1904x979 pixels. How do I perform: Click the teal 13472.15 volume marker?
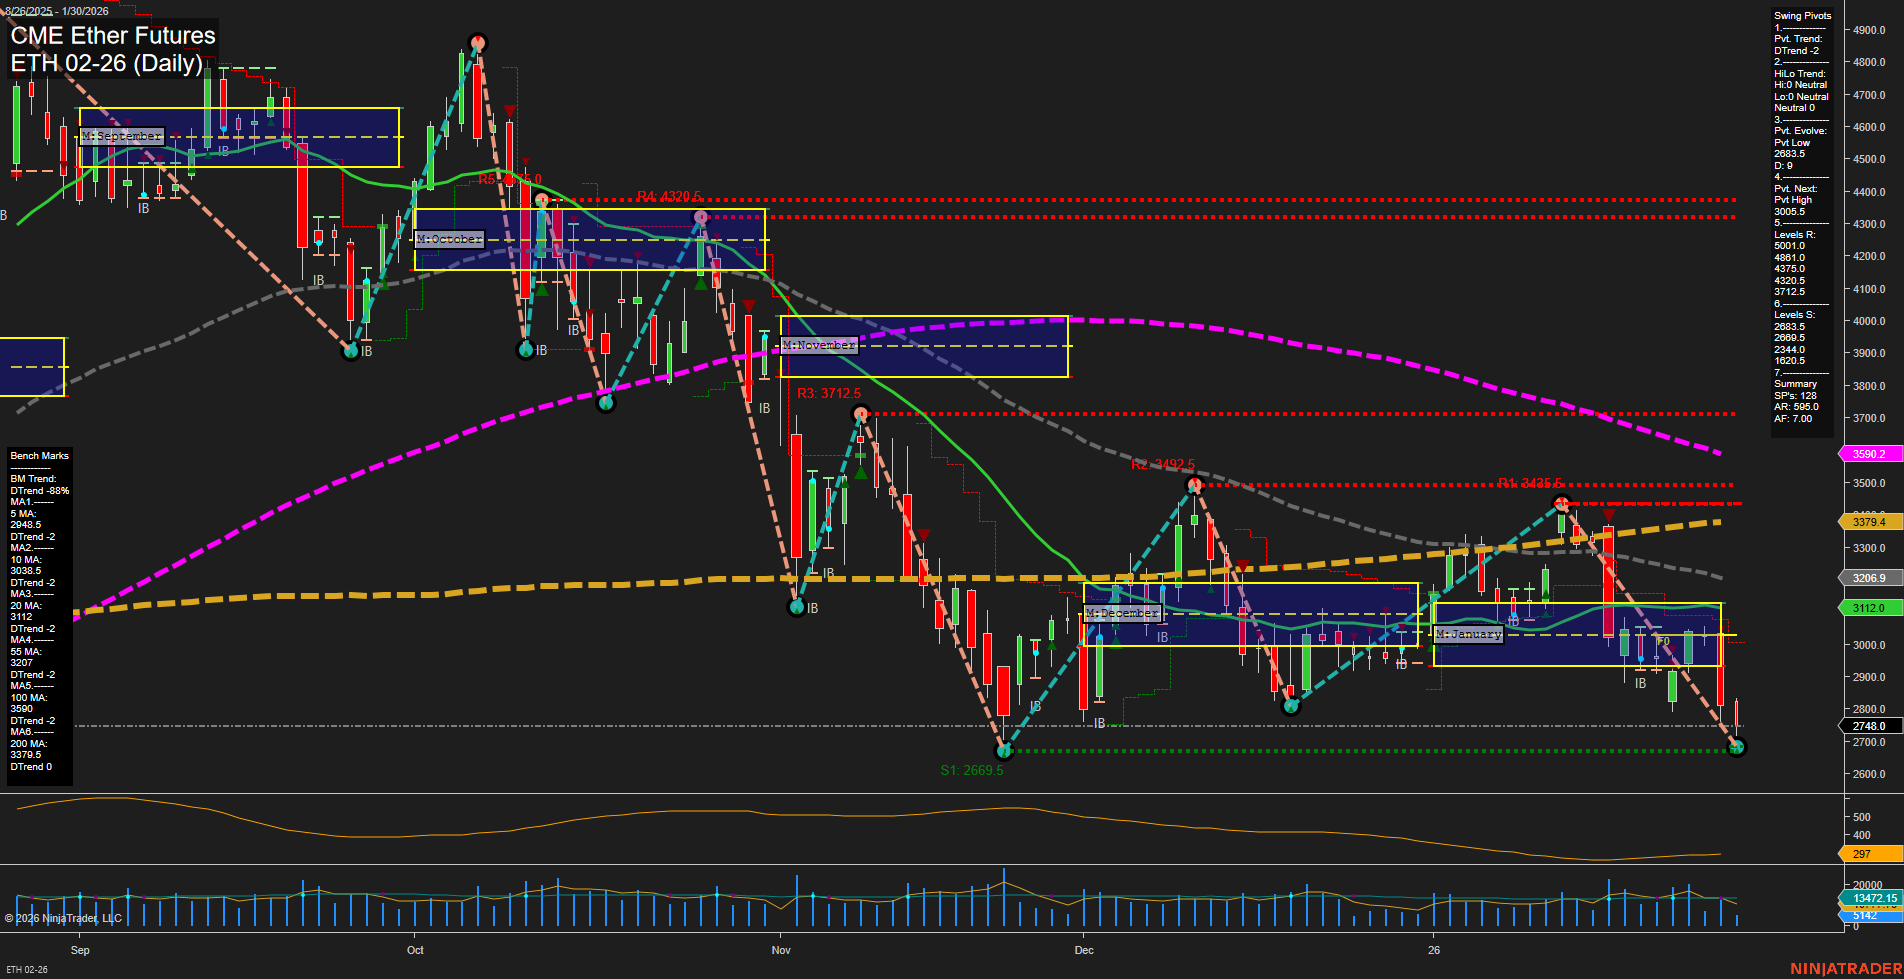[1873, 898]
